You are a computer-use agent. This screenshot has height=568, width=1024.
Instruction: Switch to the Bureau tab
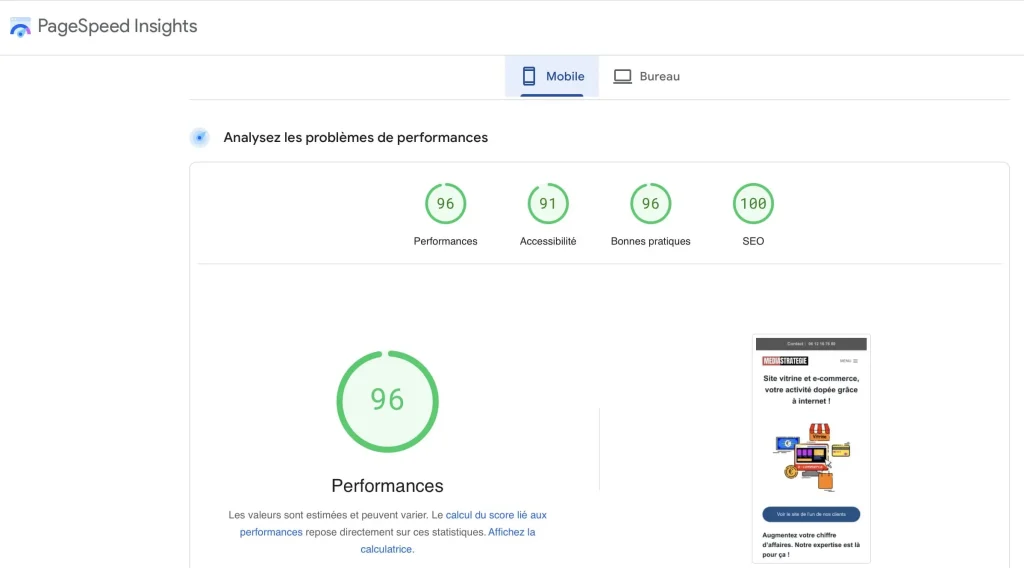[x=646, y=76]
